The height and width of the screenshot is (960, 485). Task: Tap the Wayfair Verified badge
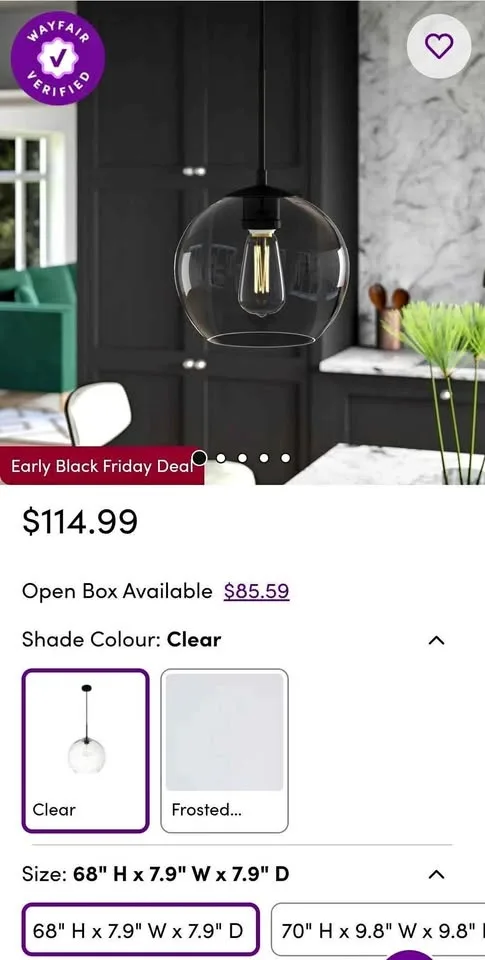point(58,58)
